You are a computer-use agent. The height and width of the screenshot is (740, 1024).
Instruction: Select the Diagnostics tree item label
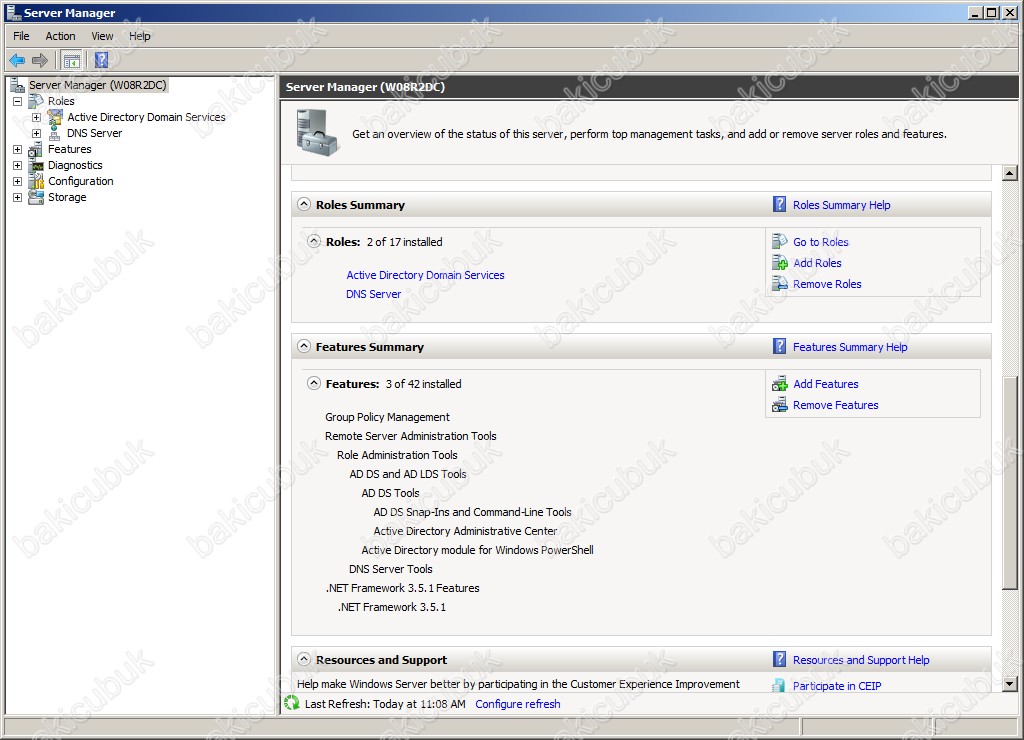[x=75, y=165]
